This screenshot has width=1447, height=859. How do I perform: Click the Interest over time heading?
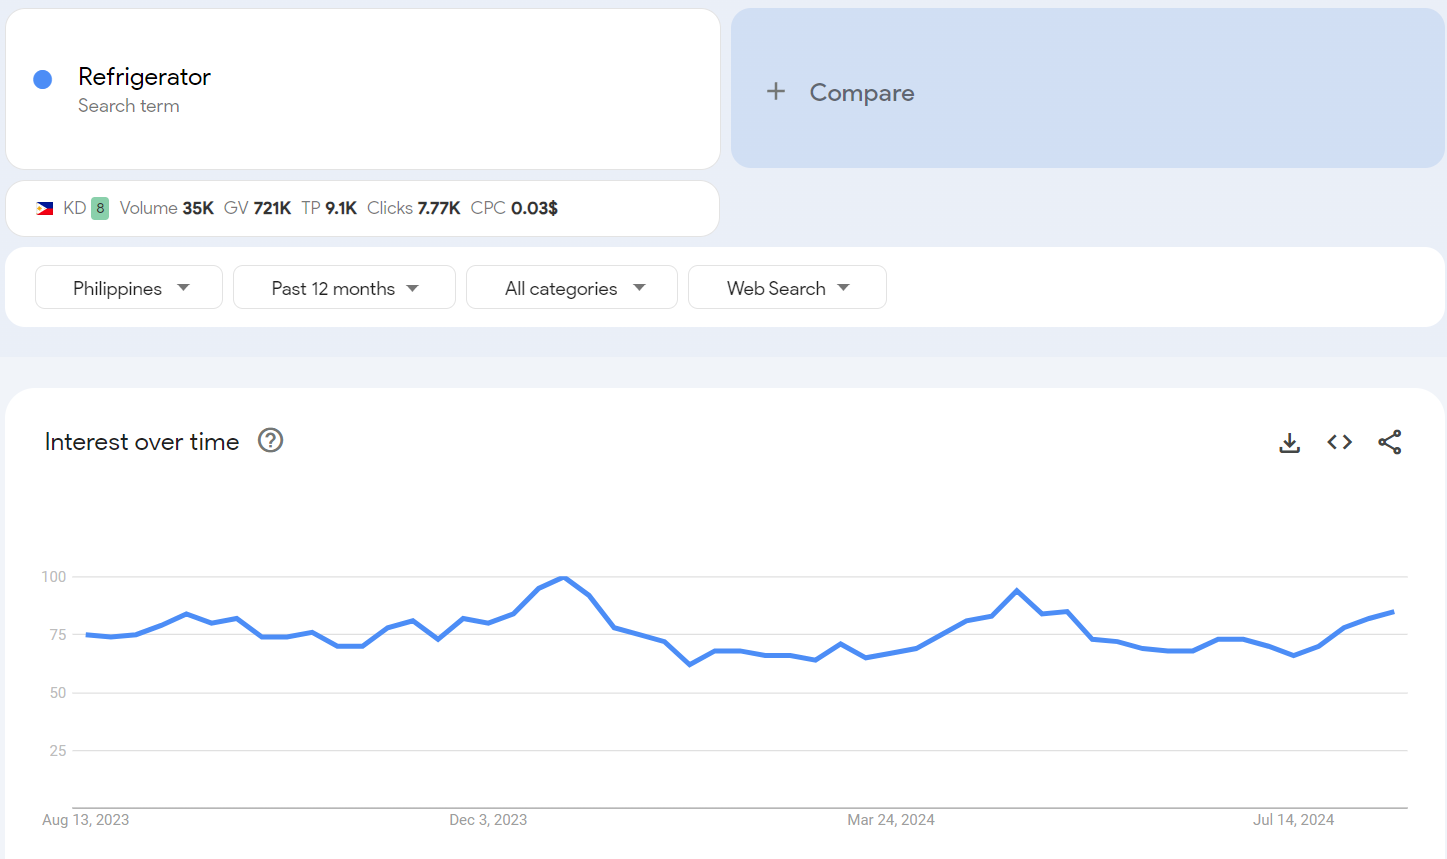point(142,442)
